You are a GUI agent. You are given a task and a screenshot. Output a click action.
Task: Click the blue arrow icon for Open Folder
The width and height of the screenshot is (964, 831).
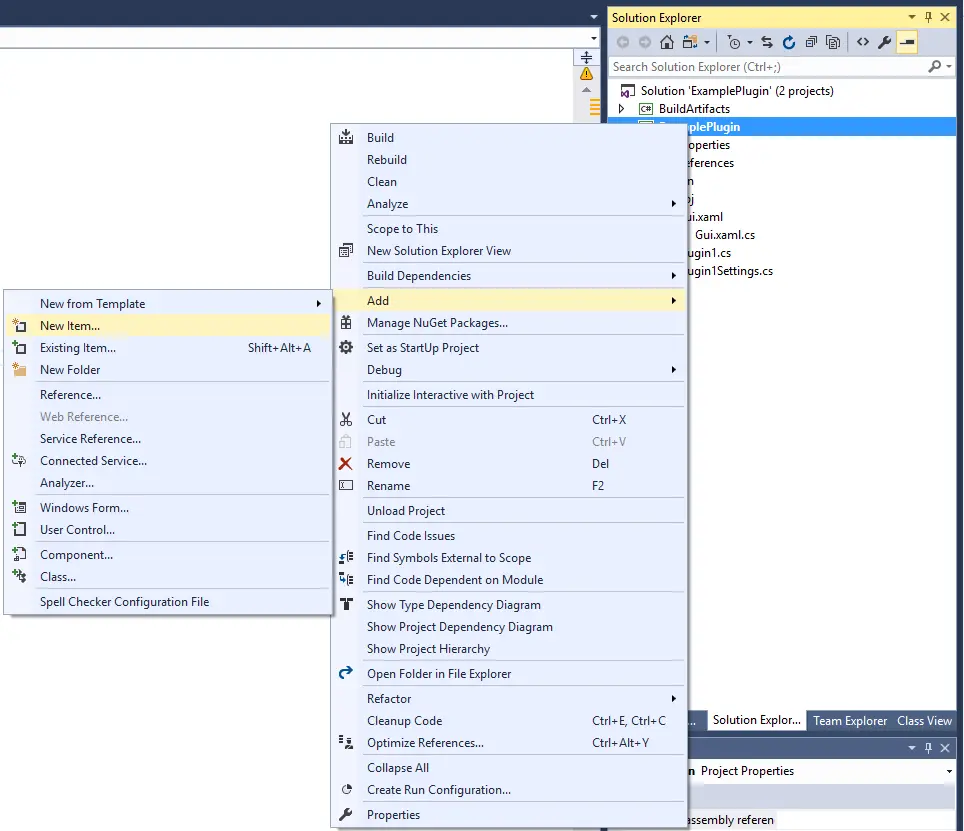(346, 673)
